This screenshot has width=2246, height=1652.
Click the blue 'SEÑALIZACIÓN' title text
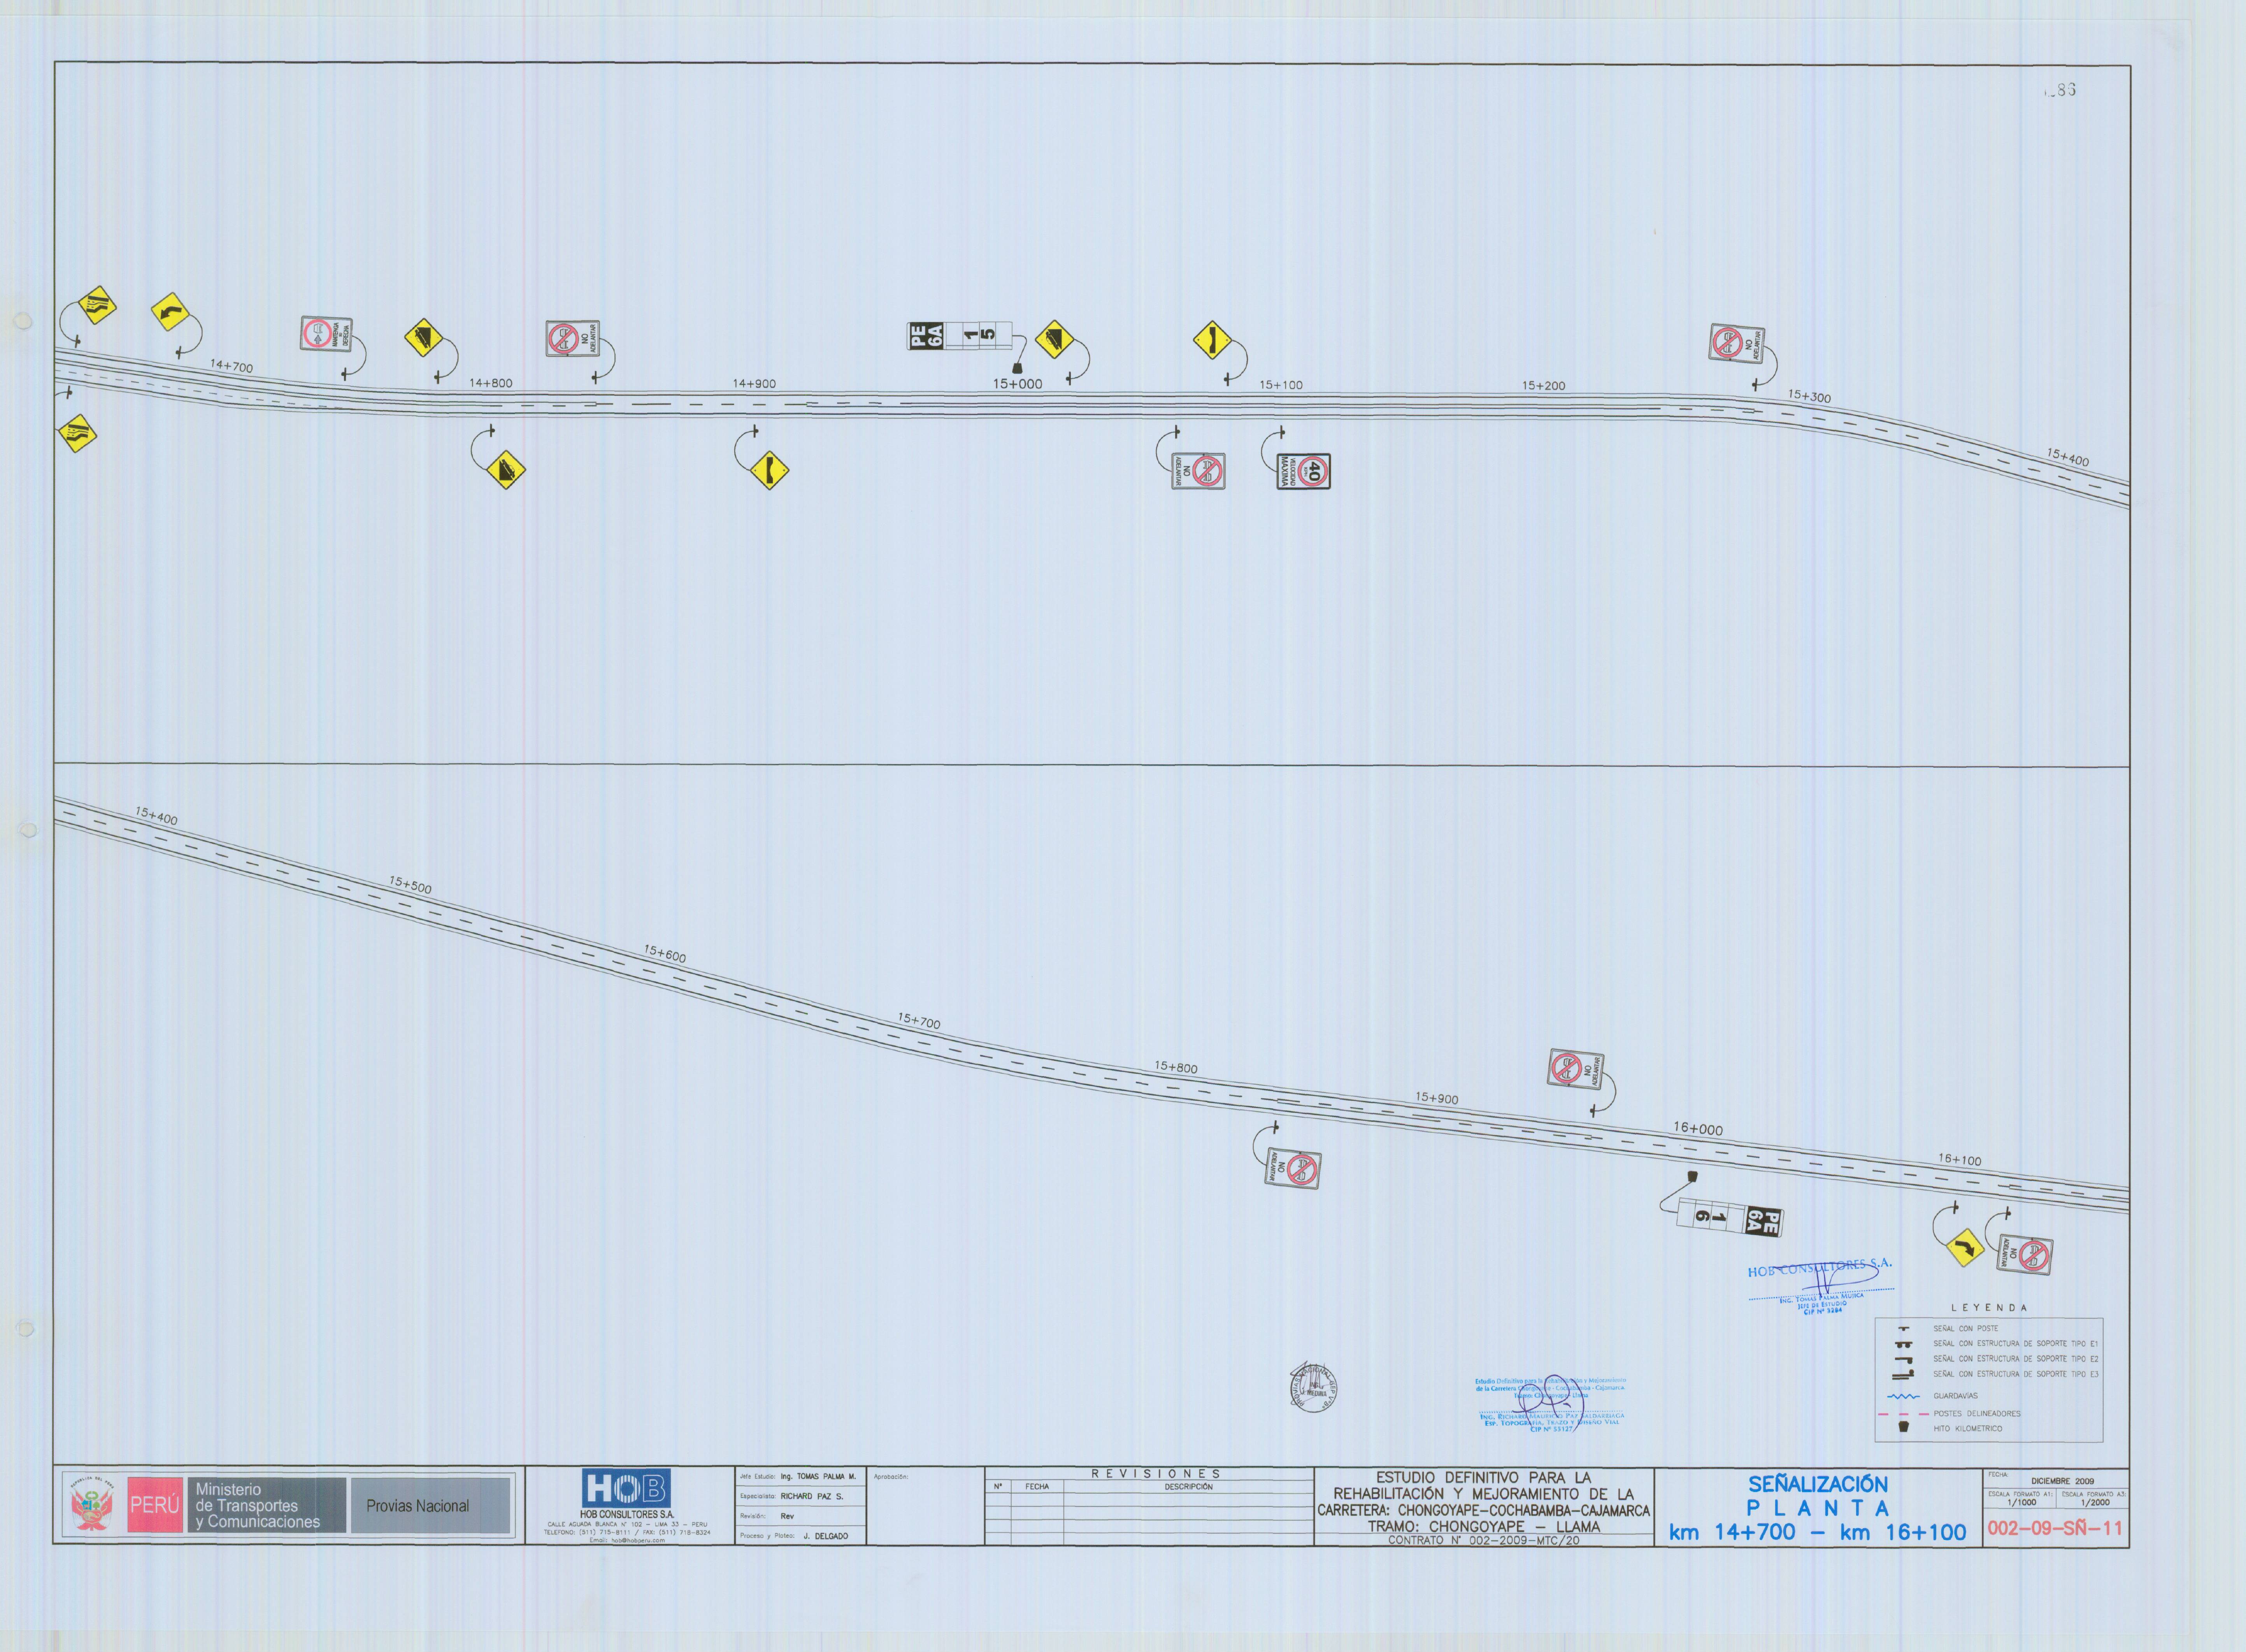click(1818, 1485)
